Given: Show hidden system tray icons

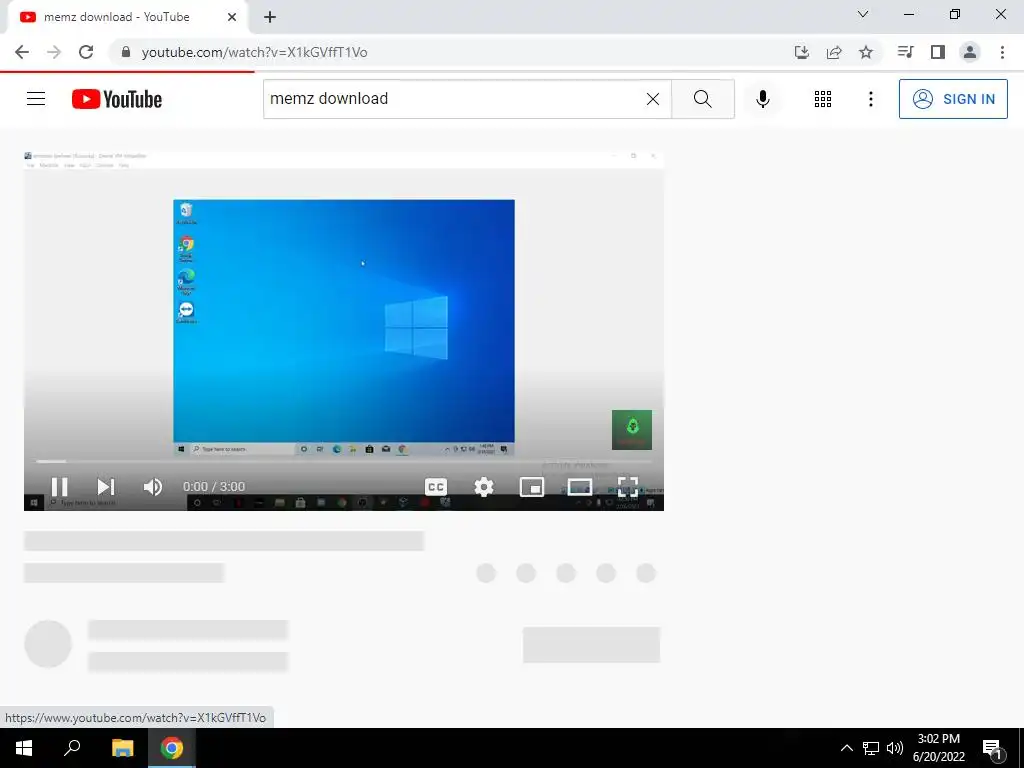Looking at the screenshot, I should 846,748.
